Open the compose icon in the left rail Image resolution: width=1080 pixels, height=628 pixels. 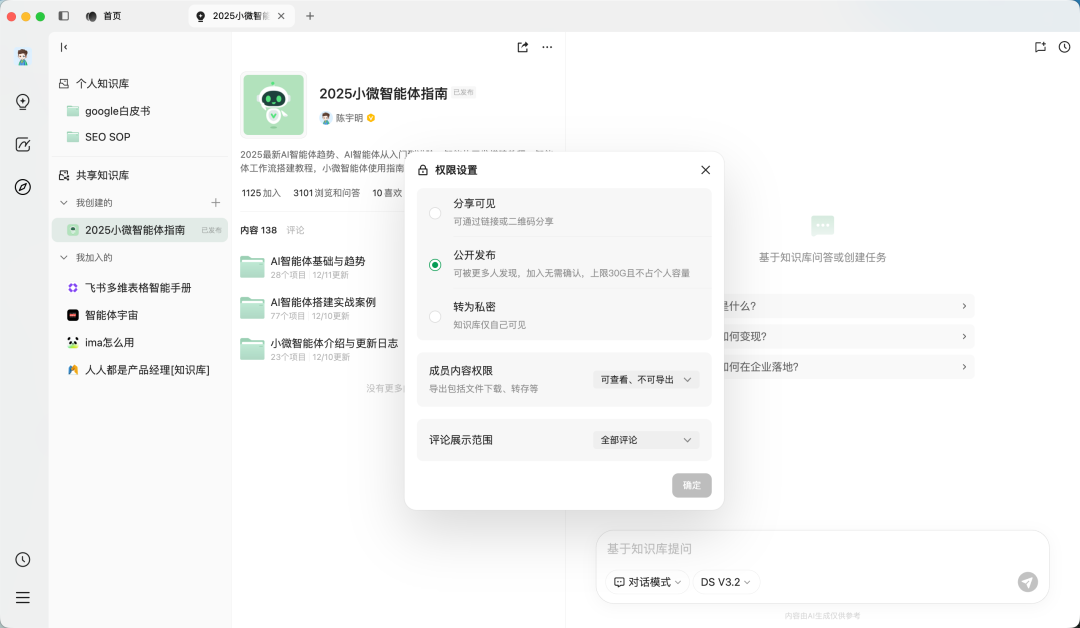tap(22, 144)
